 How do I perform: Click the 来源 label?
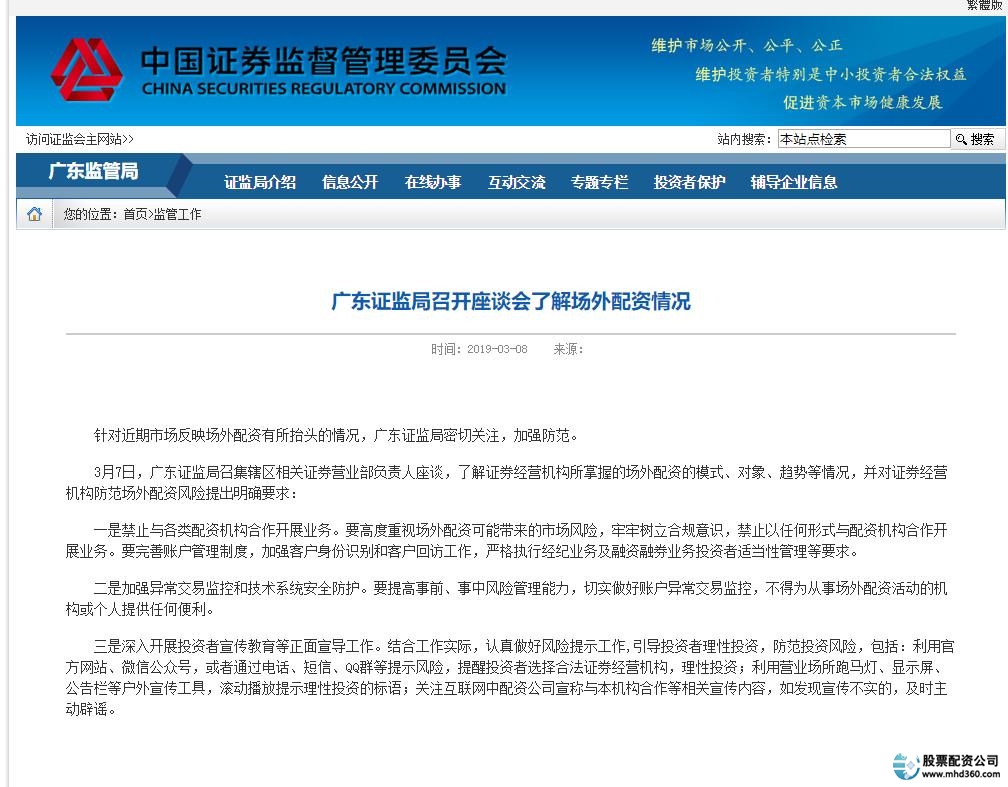point(568,349)
